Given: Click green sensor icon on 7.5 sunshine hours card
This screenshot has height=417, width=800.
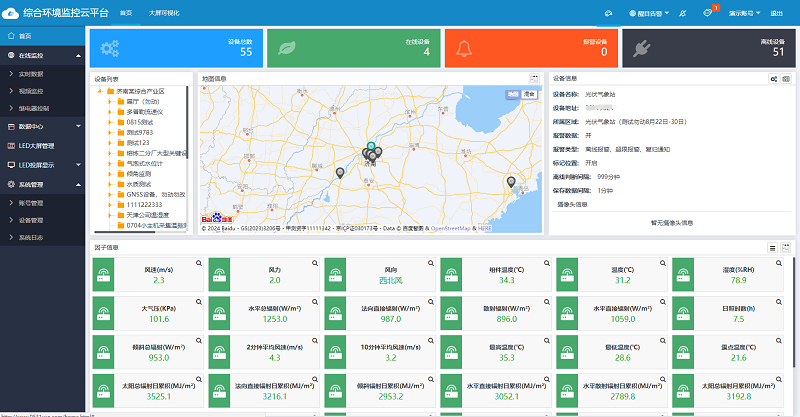Looking at the screenshot, I should 683,313.
